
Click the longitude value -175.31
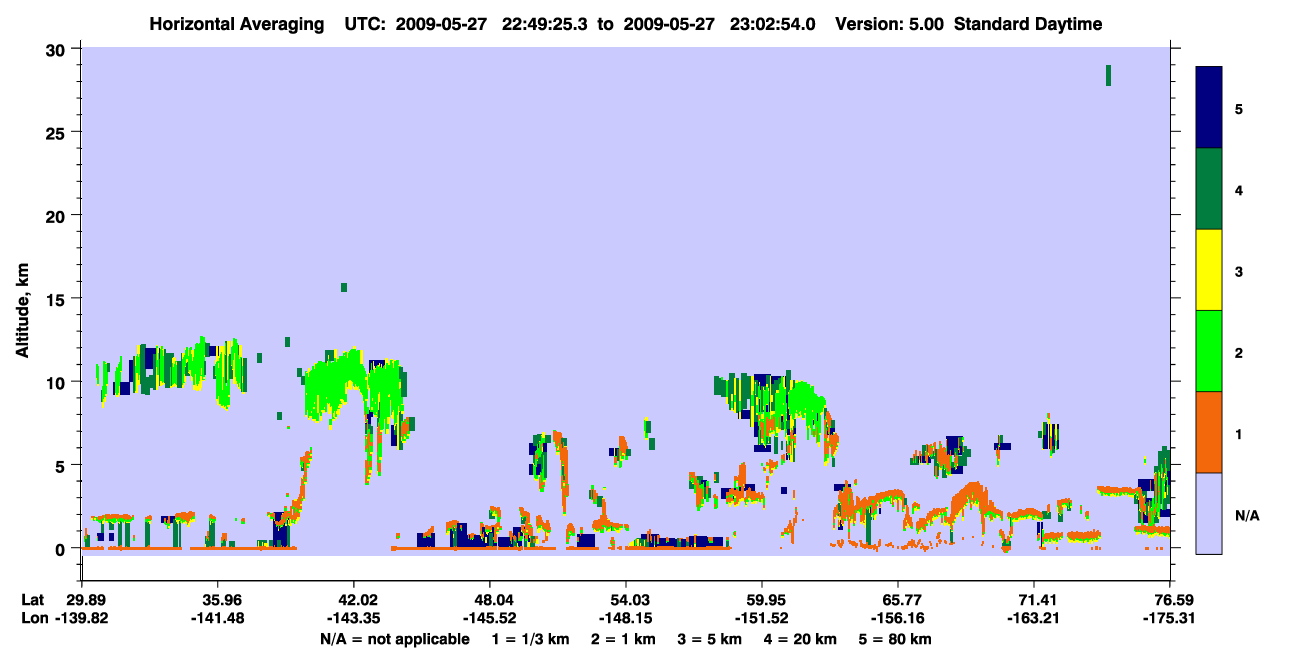(1170, 618)
